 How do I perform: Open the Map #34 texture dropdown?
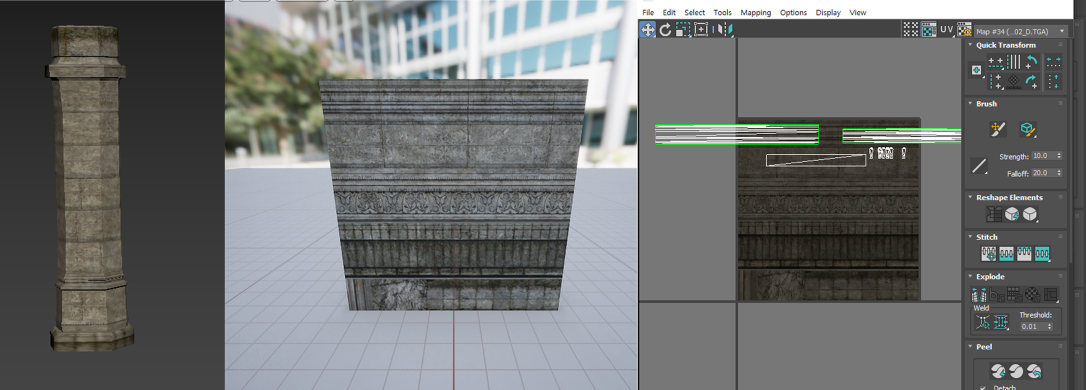(1021, 31)
